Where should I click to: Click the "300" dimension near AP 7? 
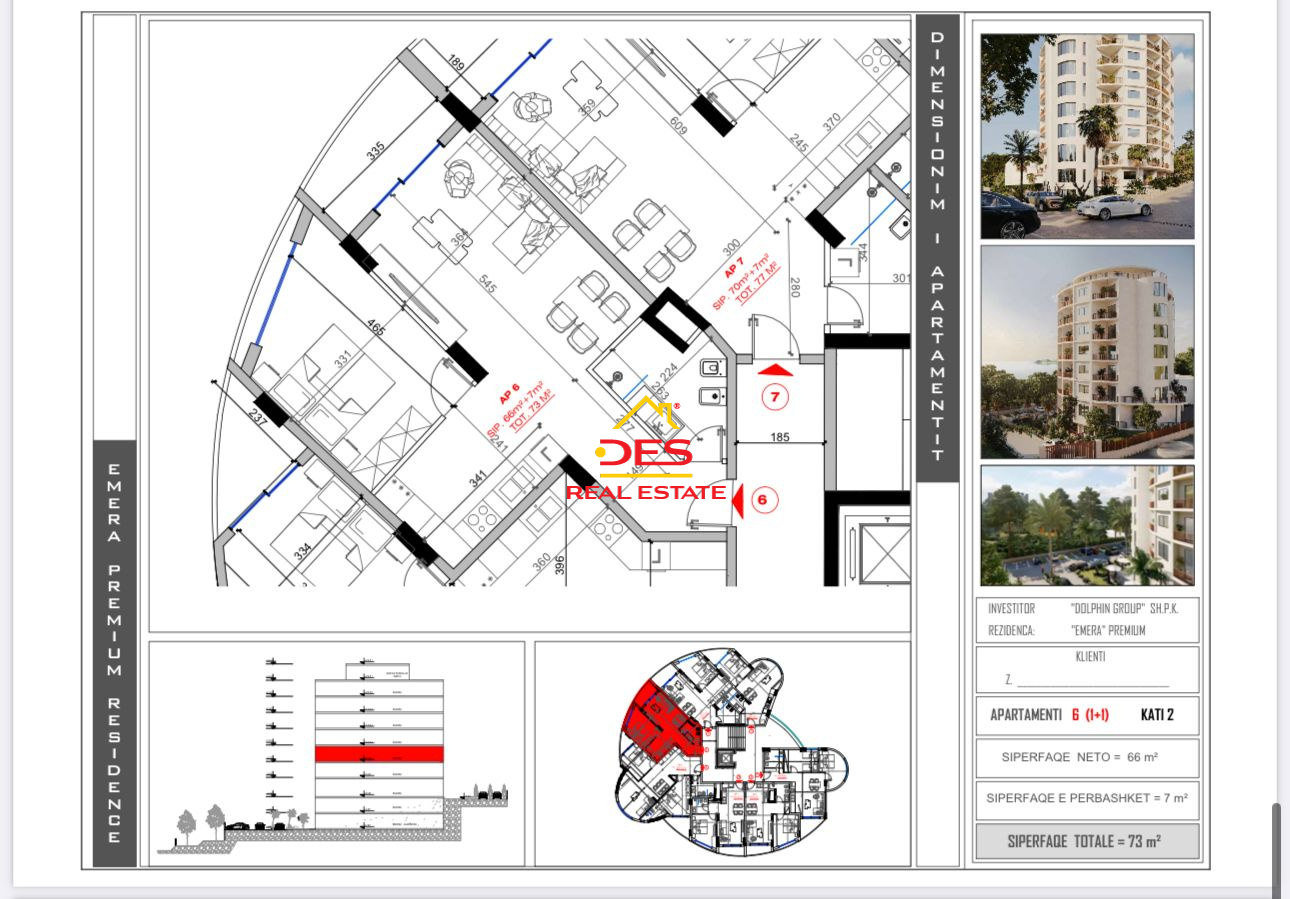coord(732,246)
